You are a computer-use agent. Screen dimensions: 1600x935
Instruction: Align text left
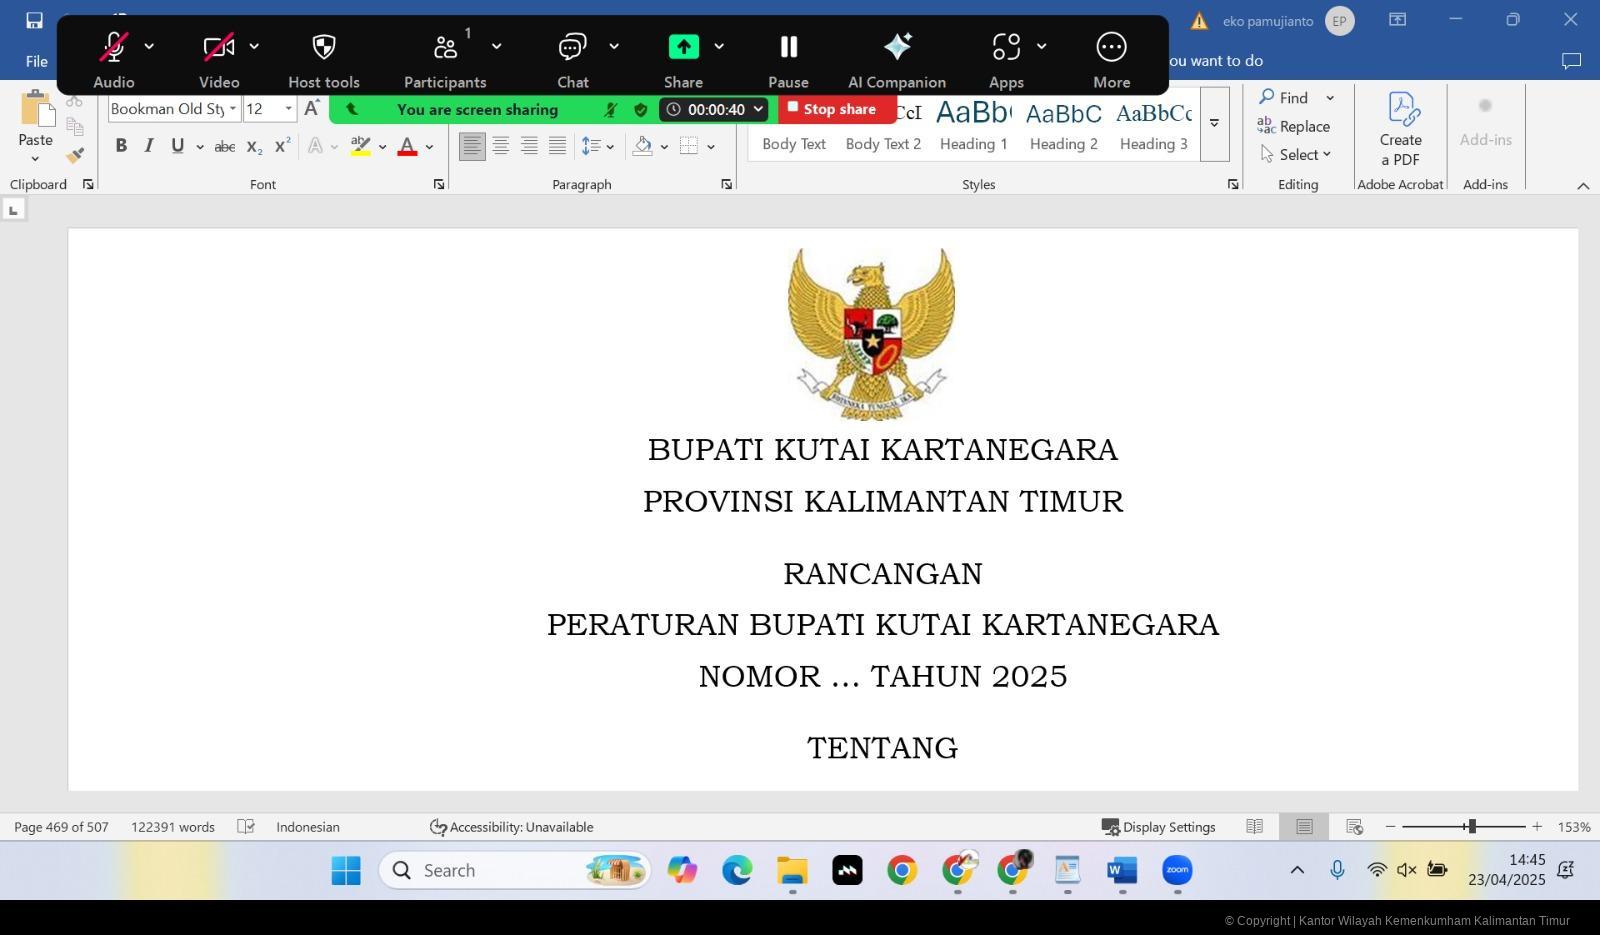point(472,146)
